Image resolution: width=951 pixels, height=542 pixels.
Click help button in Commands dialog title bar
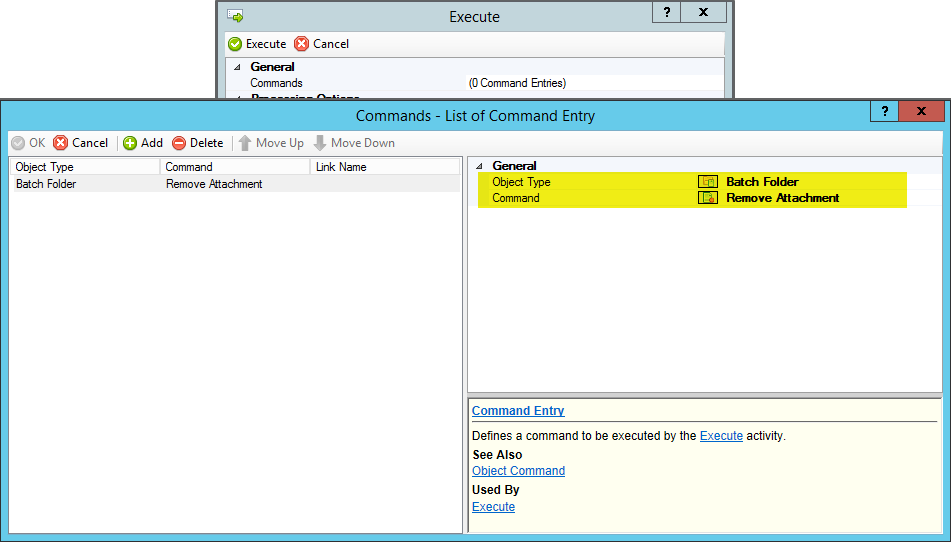point(885,111)
